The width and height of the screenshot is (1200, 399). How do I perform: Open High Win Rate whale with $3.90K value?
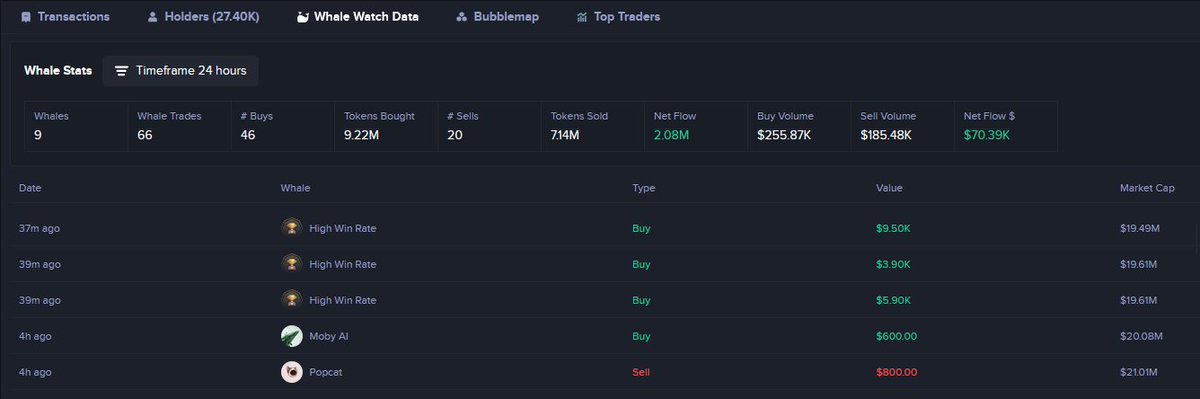343,264
